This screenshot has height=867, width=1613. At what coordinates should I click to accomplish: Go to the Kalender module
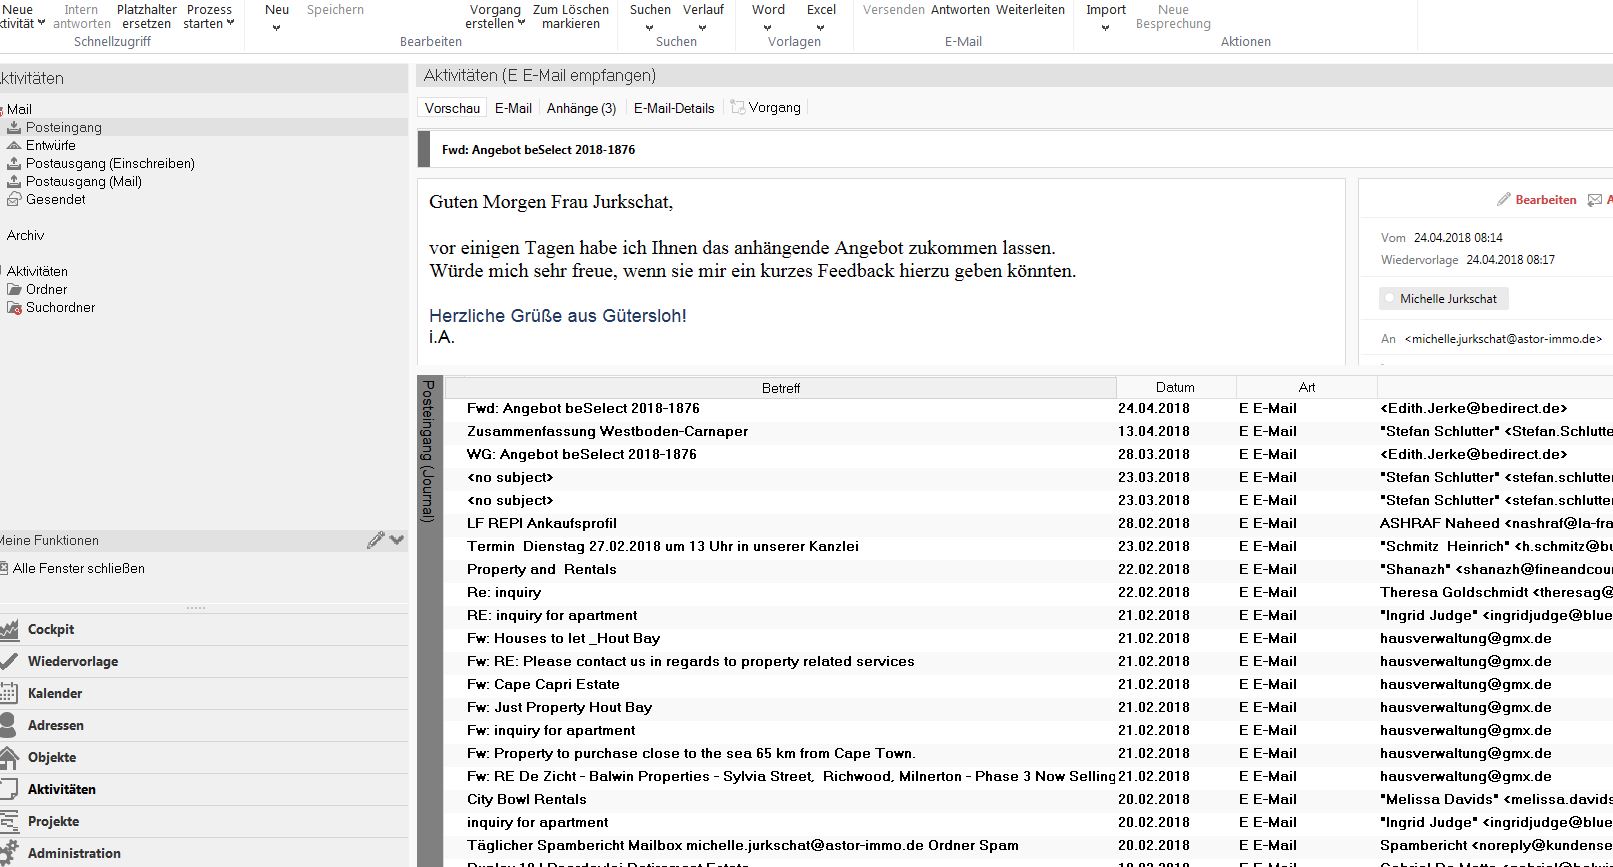pos(54,693)
